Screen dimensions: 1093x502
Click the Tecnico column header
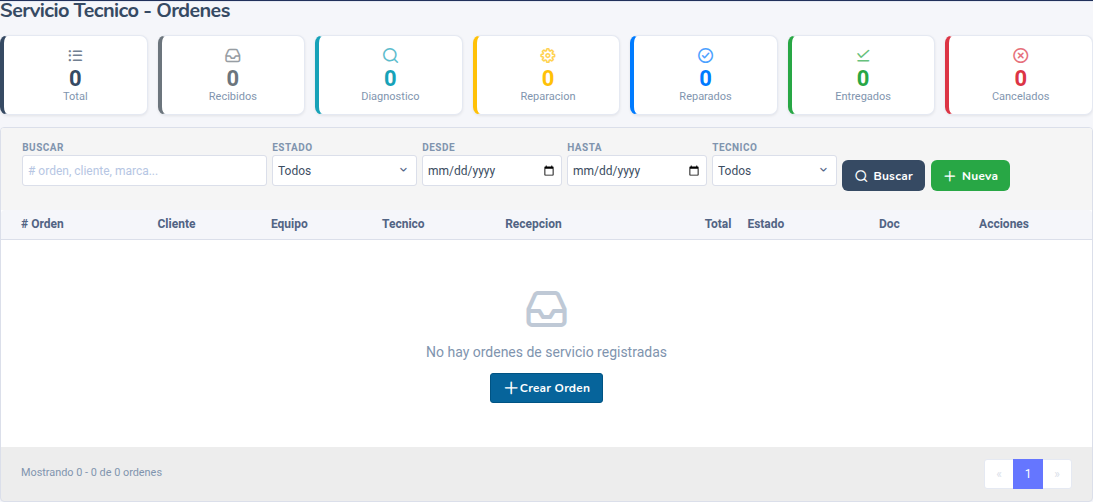pos(403,224)
